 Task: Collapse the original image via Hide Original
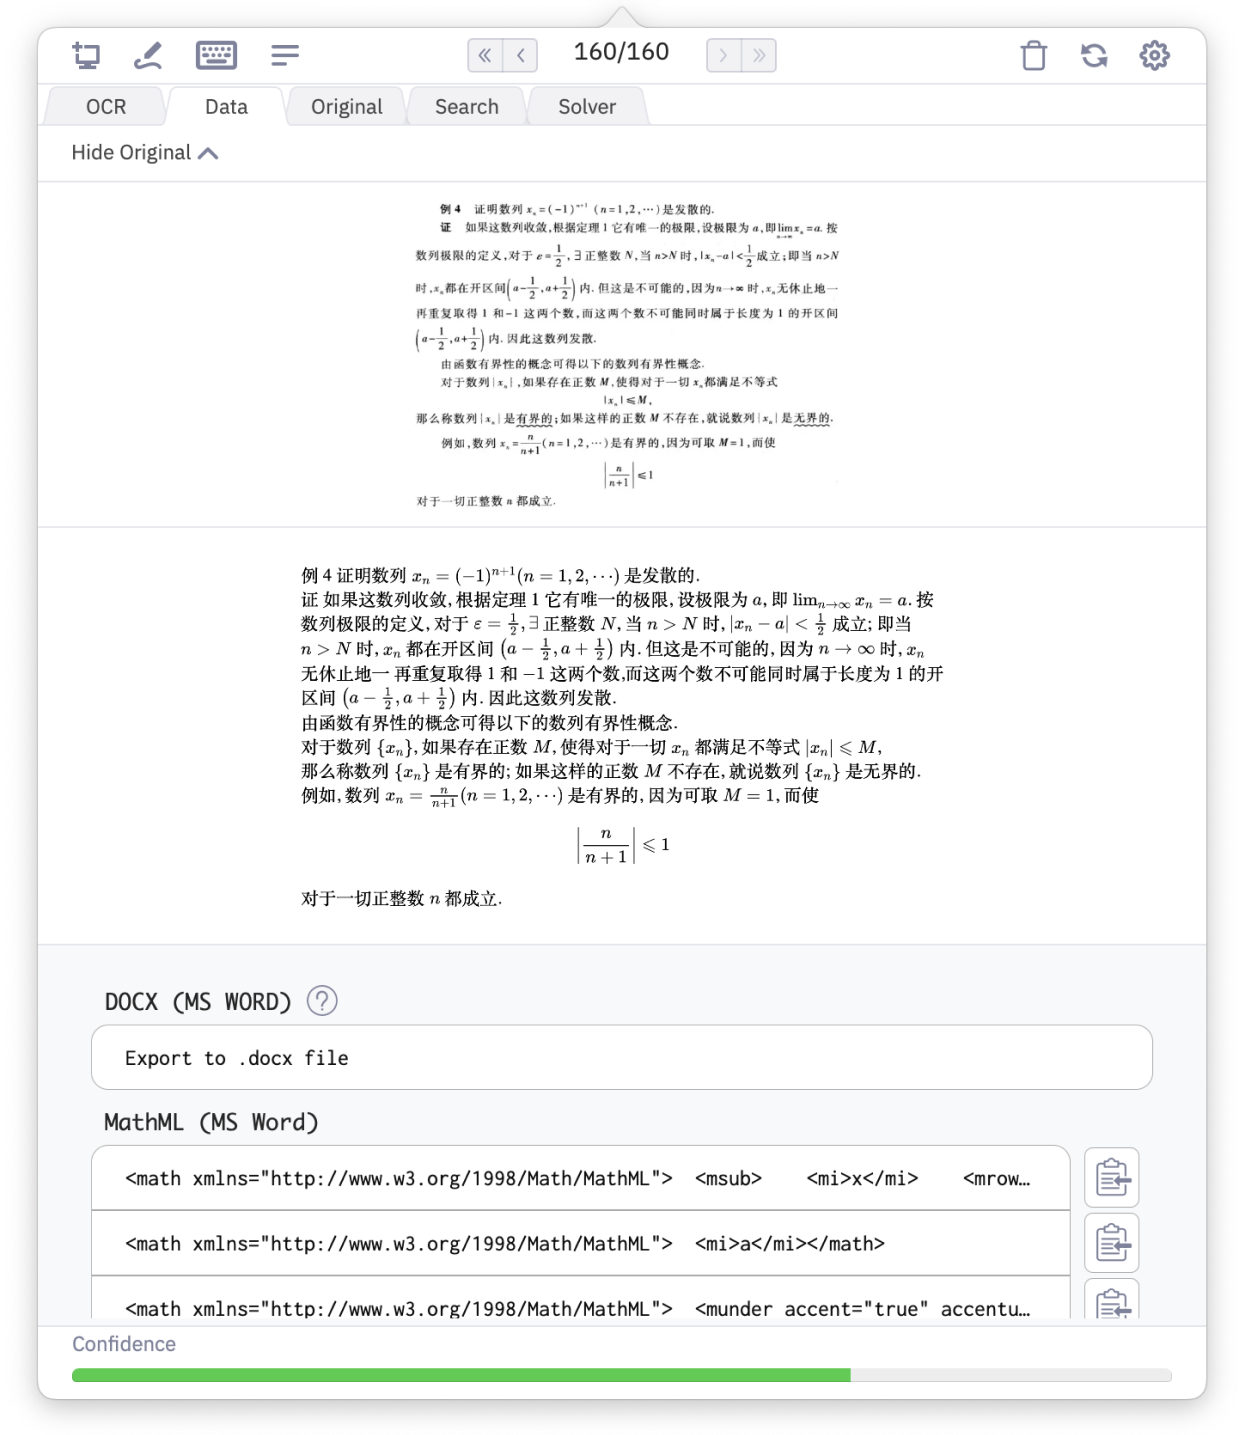[x=144, y=152]
